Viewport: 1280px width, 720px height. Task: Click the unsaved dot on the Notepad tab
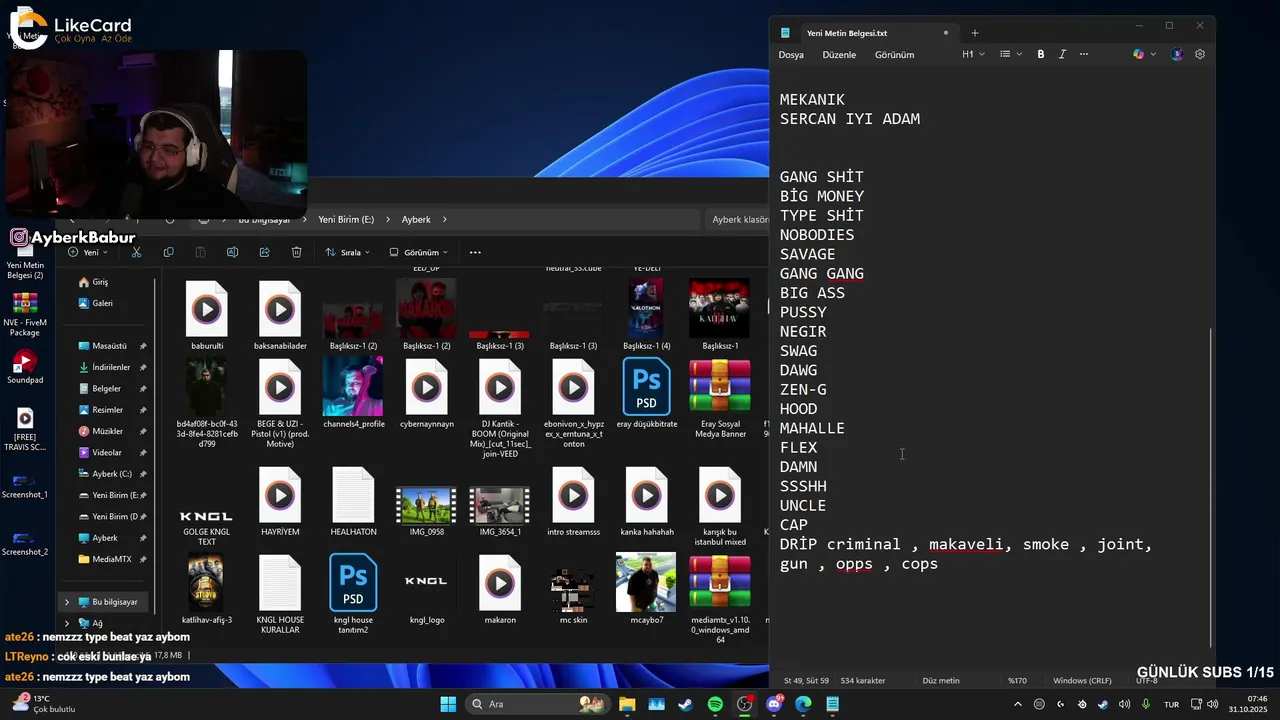(946, 33)
